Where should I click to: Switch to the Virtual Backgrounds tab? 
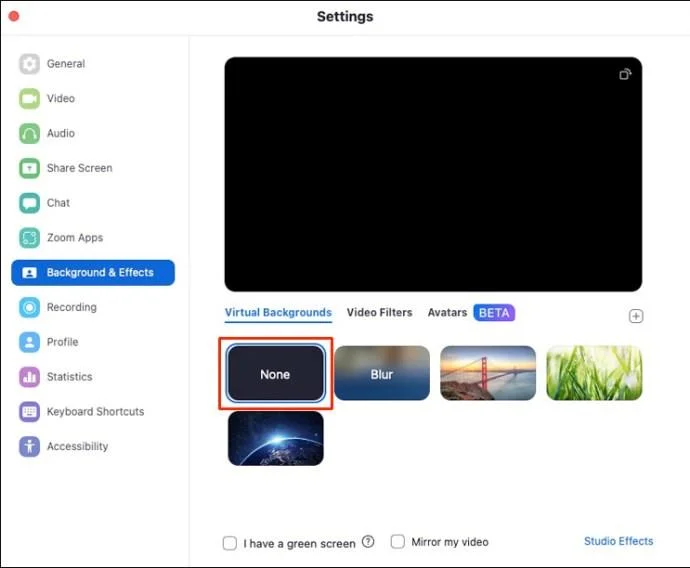pyautogui.click(x=278, y=312)
